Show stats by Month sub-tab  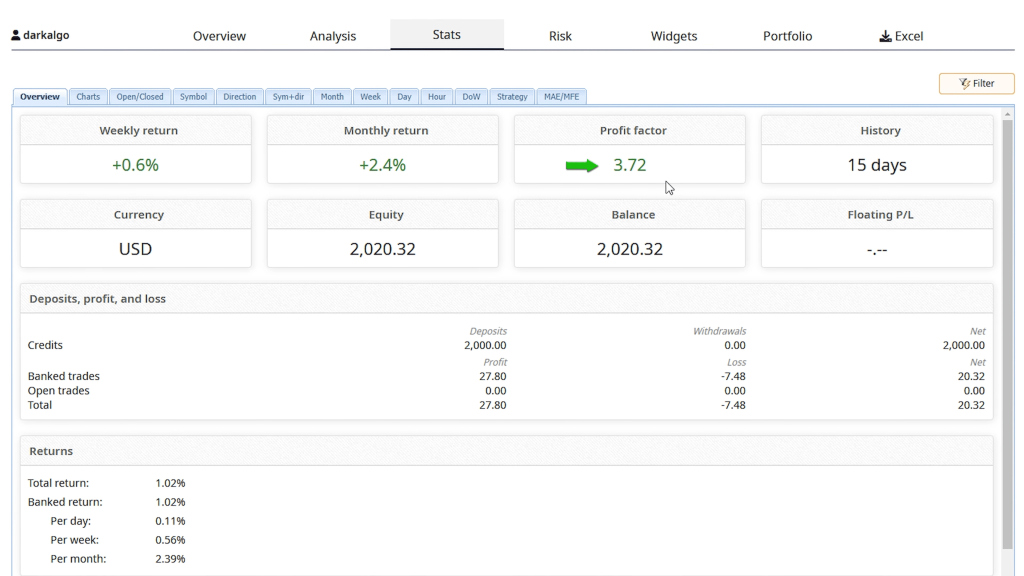(x=332, y=97)
